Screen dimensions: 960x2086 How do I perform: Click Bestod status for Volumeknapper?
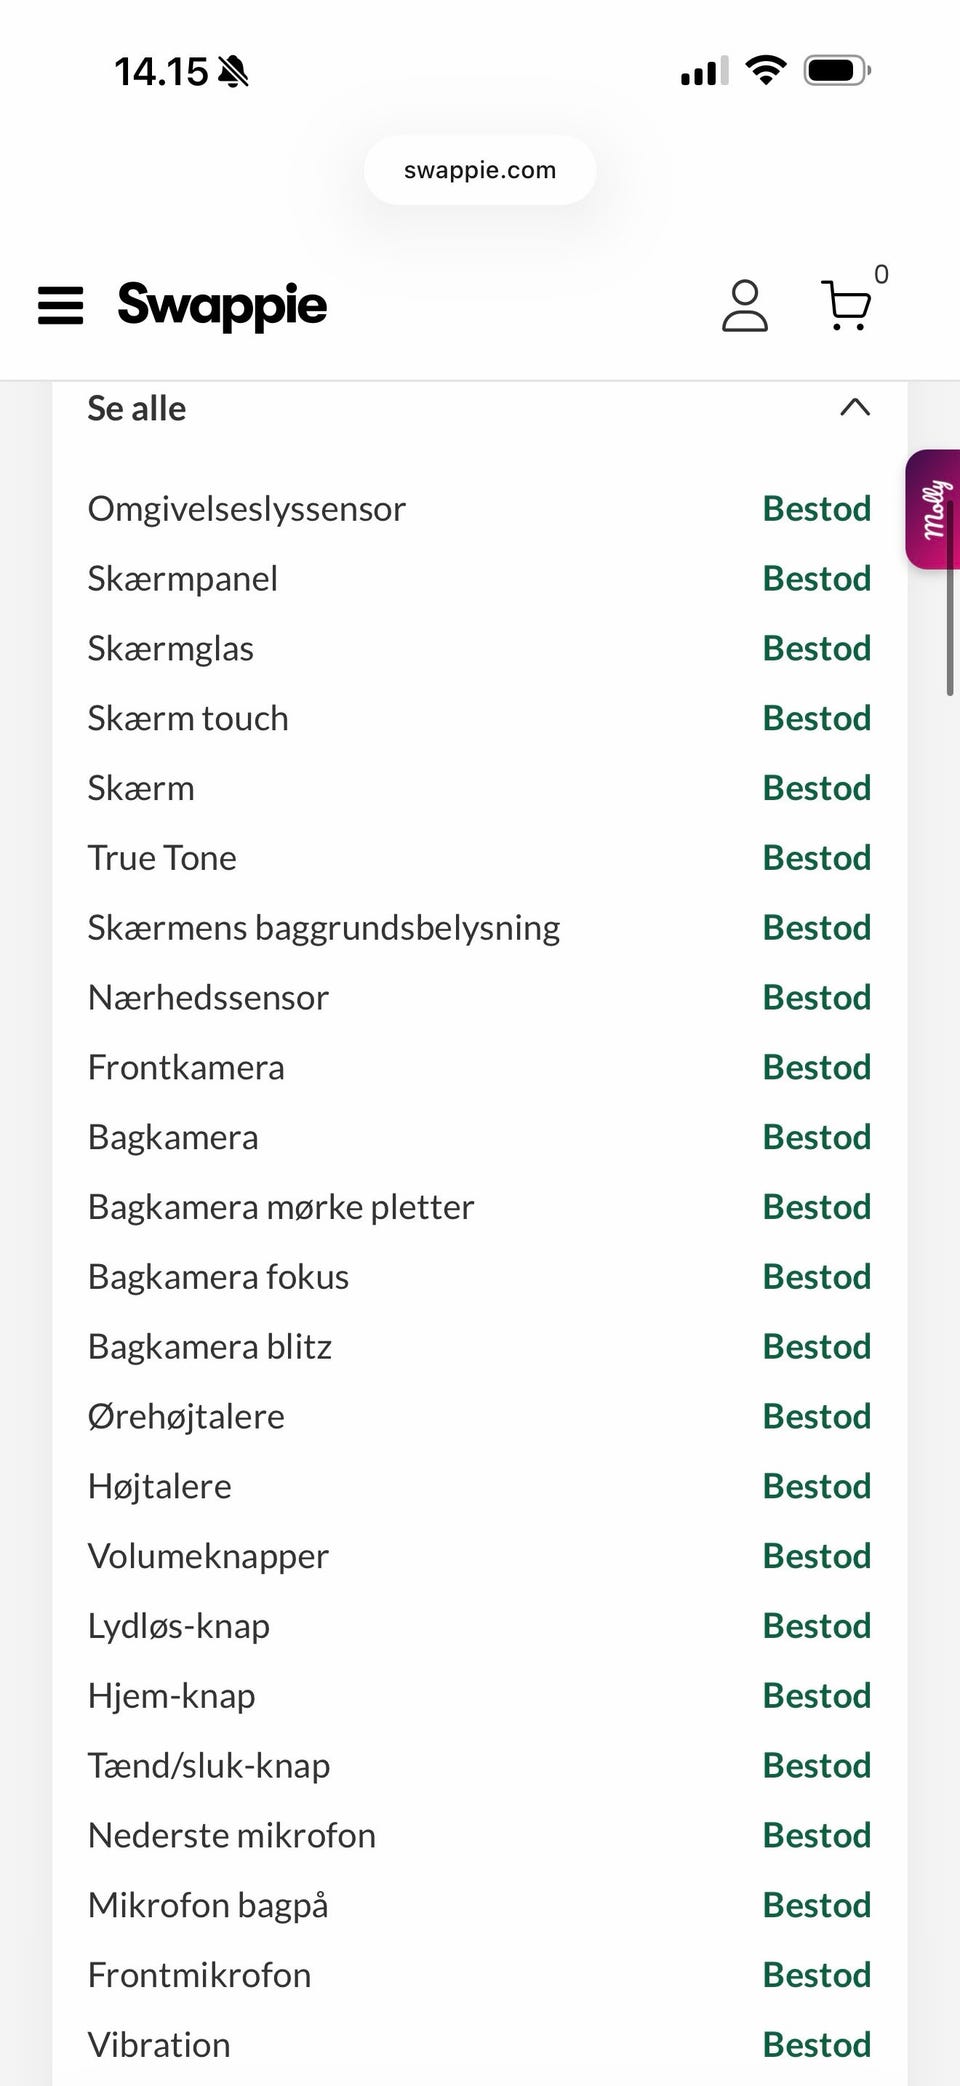(x=816, y=1556)
